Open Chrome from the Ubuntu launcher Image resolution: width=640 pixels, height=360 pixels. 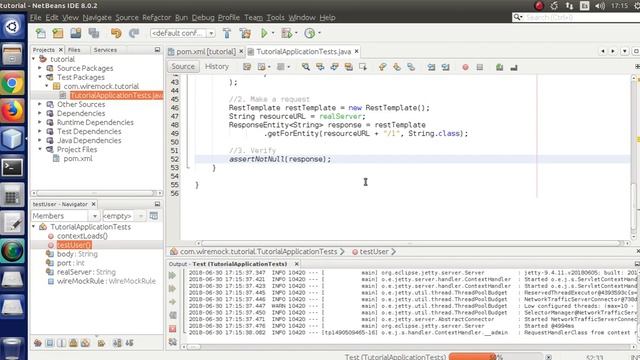12,83
